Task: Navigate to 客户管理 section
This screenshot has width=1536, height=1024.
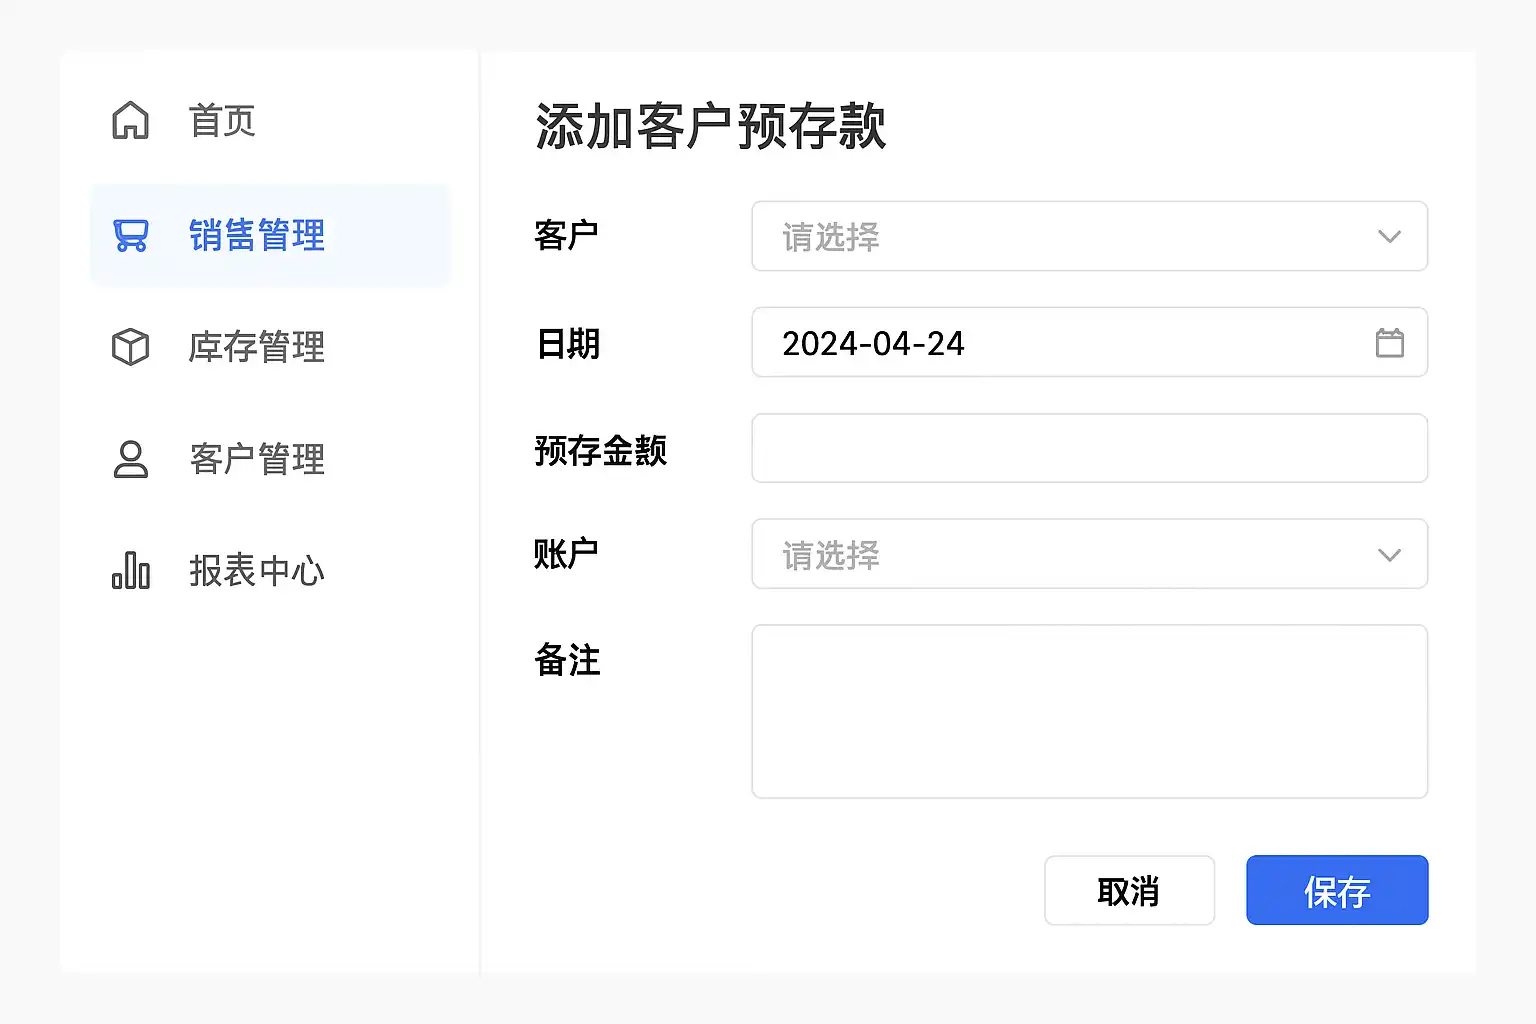Action: (257, 459)
